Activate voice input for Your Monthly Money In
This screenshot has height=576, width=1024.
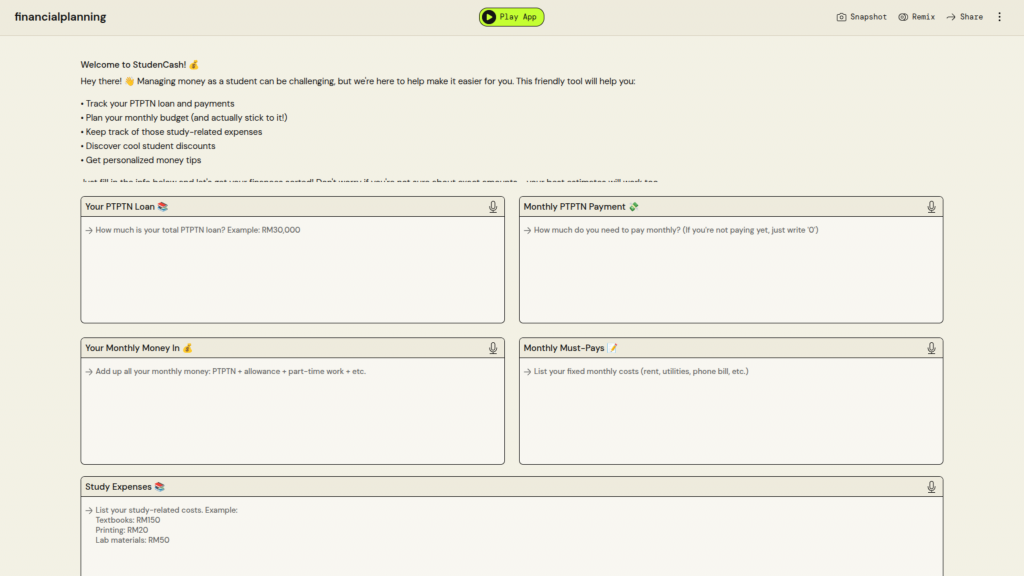click(493, 348)
